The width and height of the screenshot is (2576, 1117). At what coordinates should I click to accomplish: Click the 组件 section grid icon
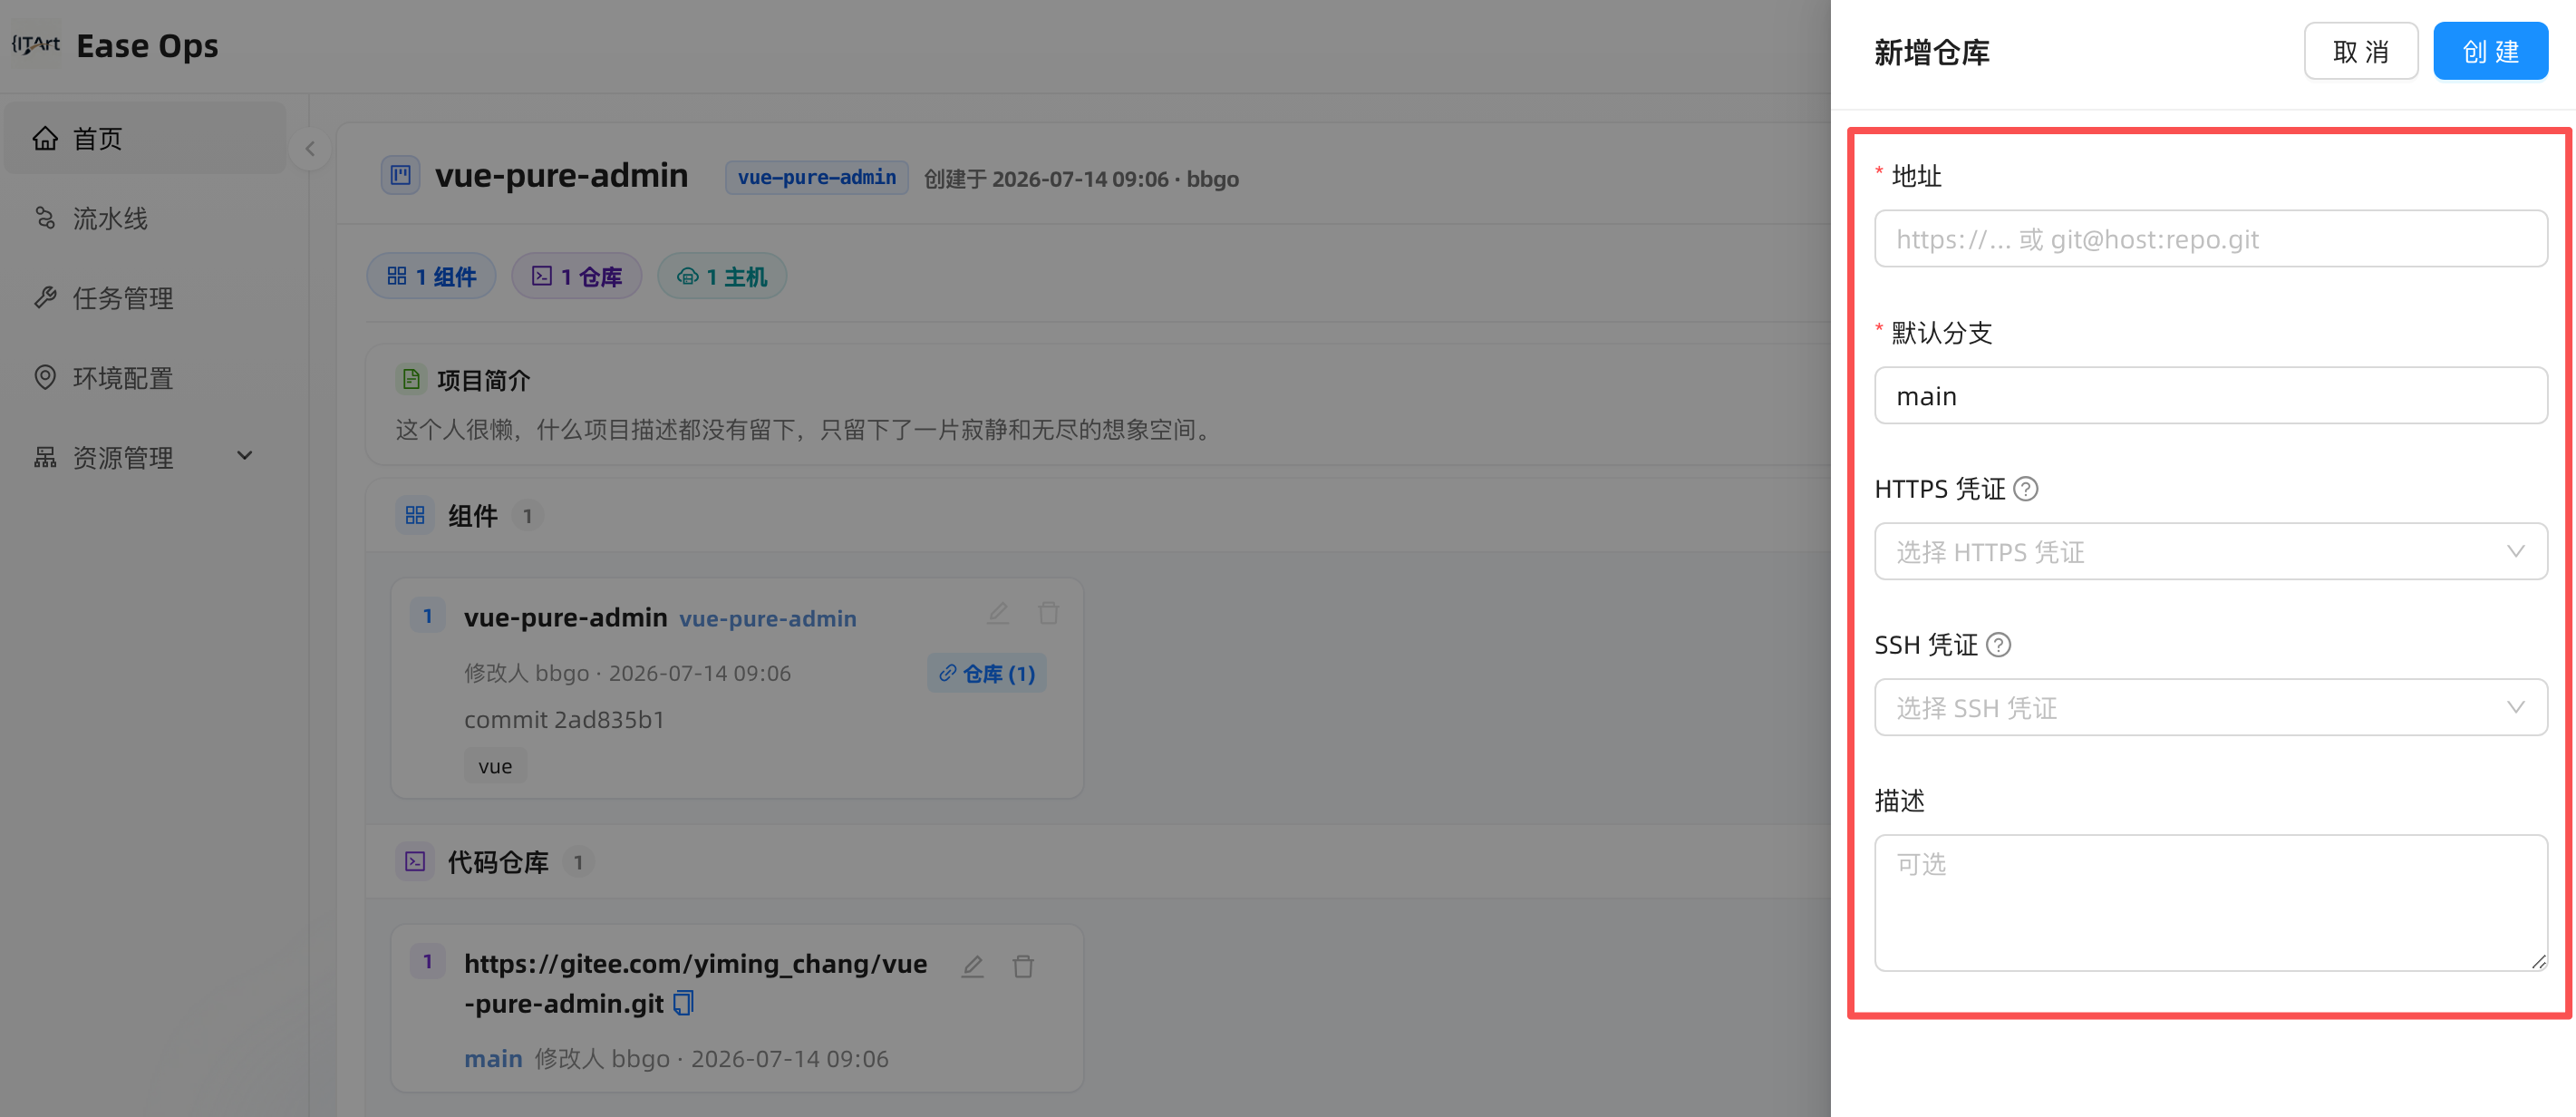[x=415, y=515]
